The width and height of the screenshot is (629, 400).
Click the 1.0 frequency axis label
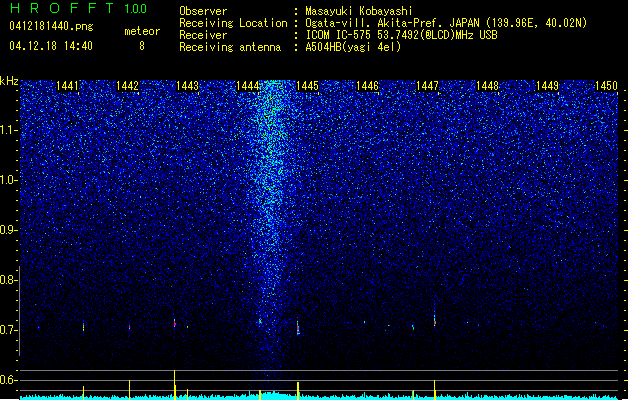click(x=9, y=180)
